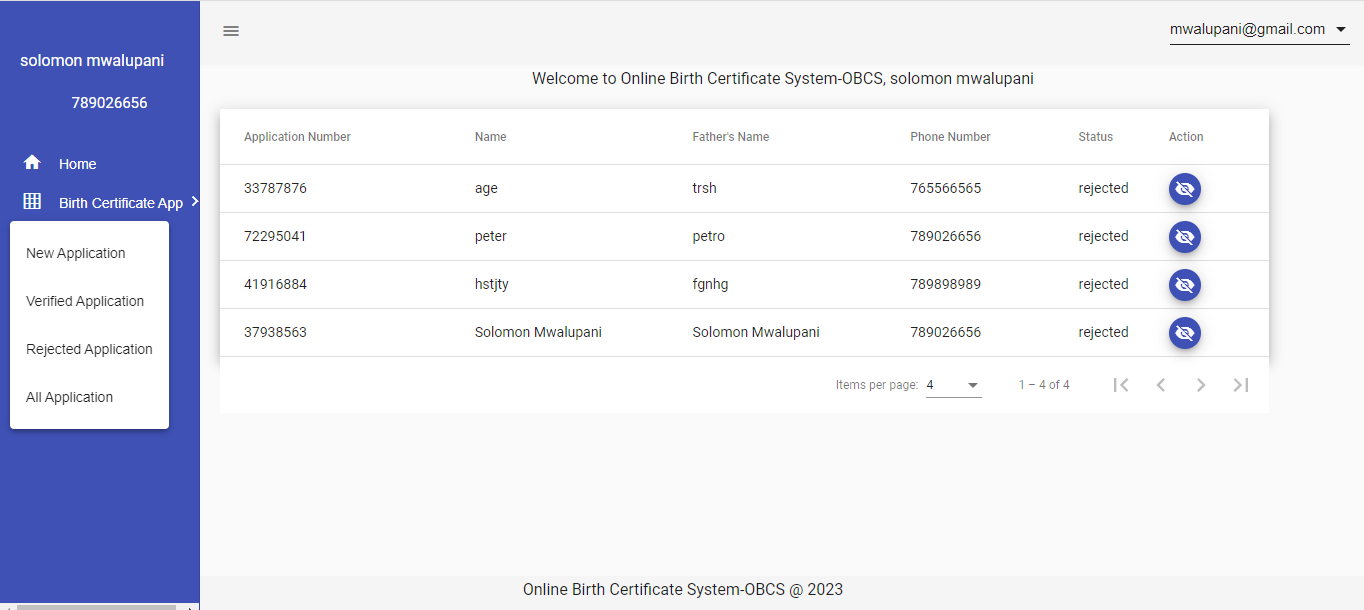Open the Items per page dropdown
Viewport: 1364px width, 610px height.
coord(953,385)
